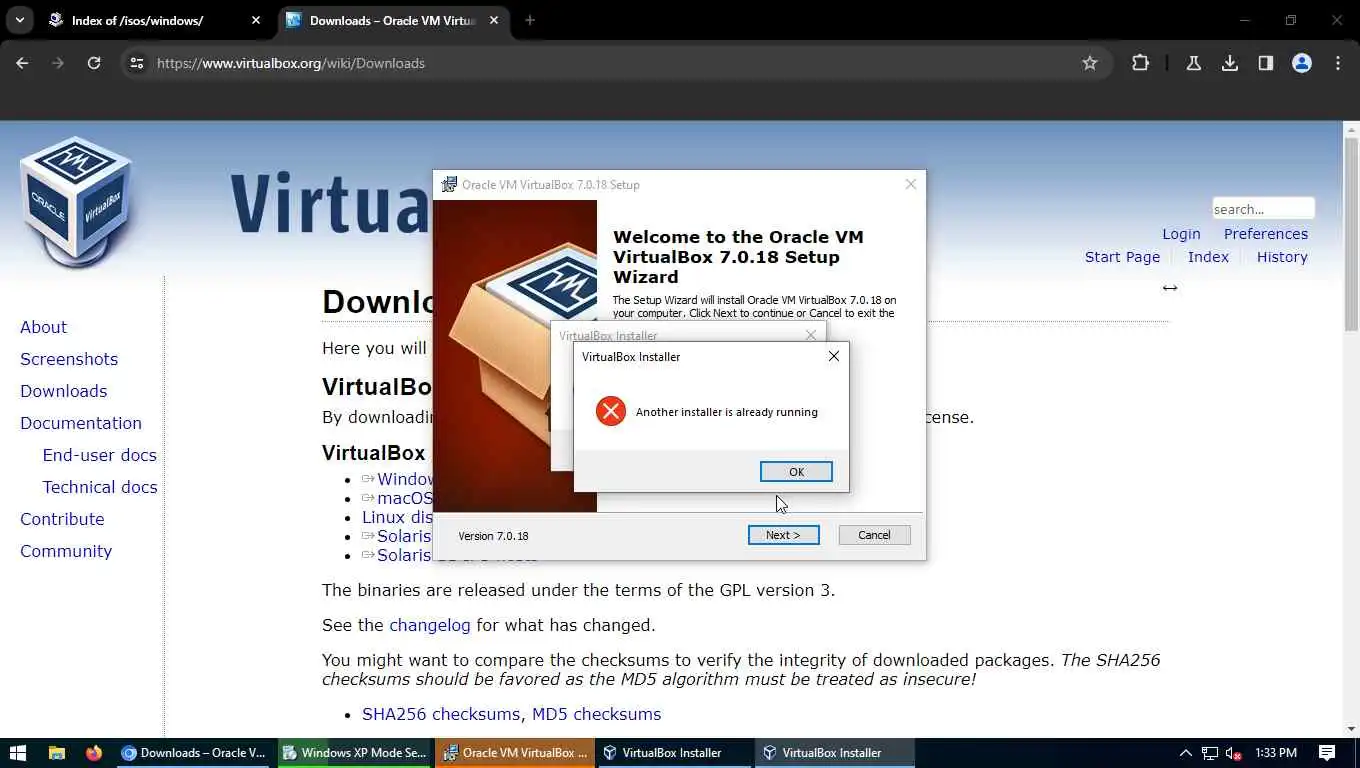The height and width of the screenshot is (768, 1360).
Task: Click the page width toggle arrow icon
Action: coord(1170,288)
